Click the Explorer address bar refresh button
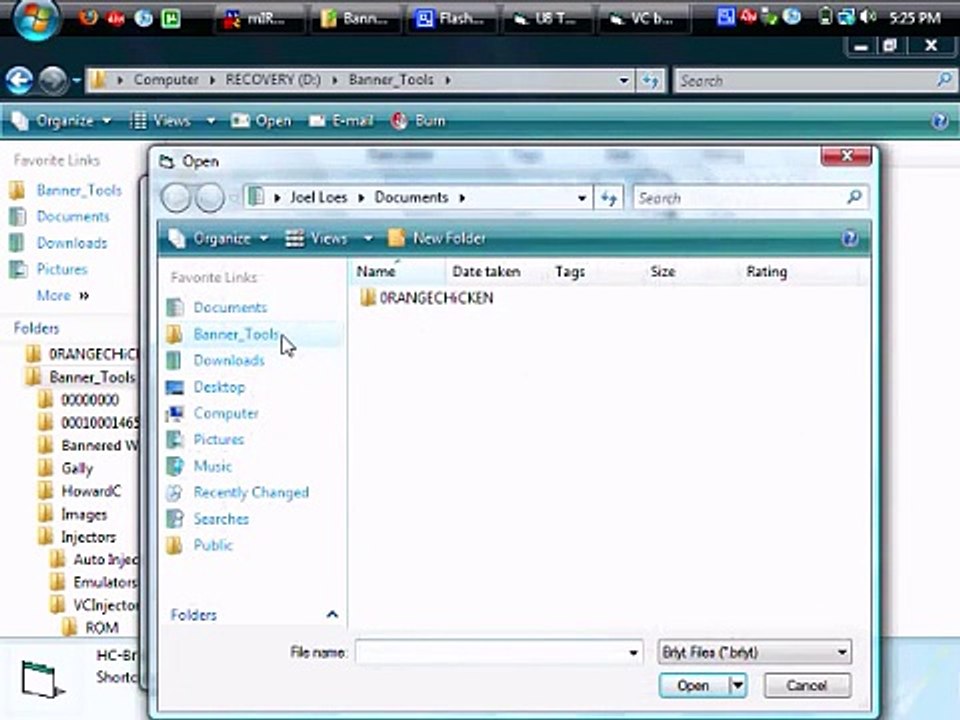 point(650,80)
